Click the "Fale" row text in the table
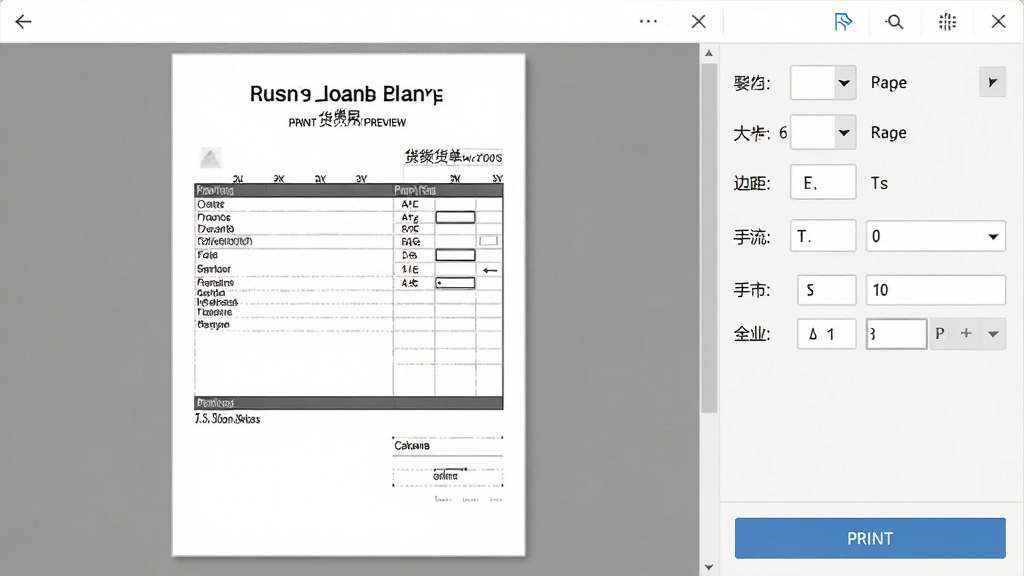Screen dimensions: 1024x576 [207, 255]
